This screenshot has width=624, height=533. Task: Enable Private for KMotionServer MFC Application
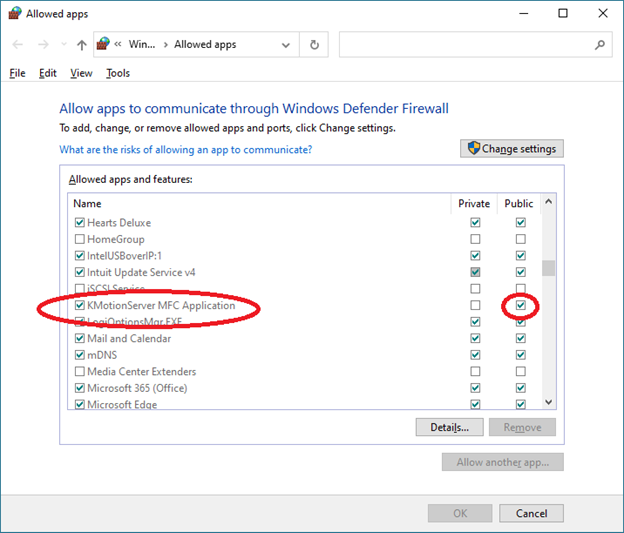click(475, 305)
